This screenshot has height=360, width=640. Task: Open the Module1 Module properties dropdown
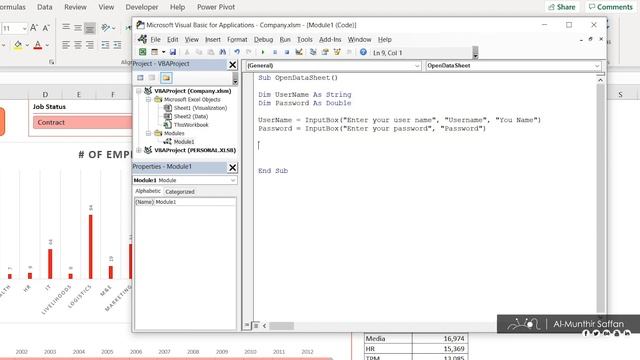[233, 180]
